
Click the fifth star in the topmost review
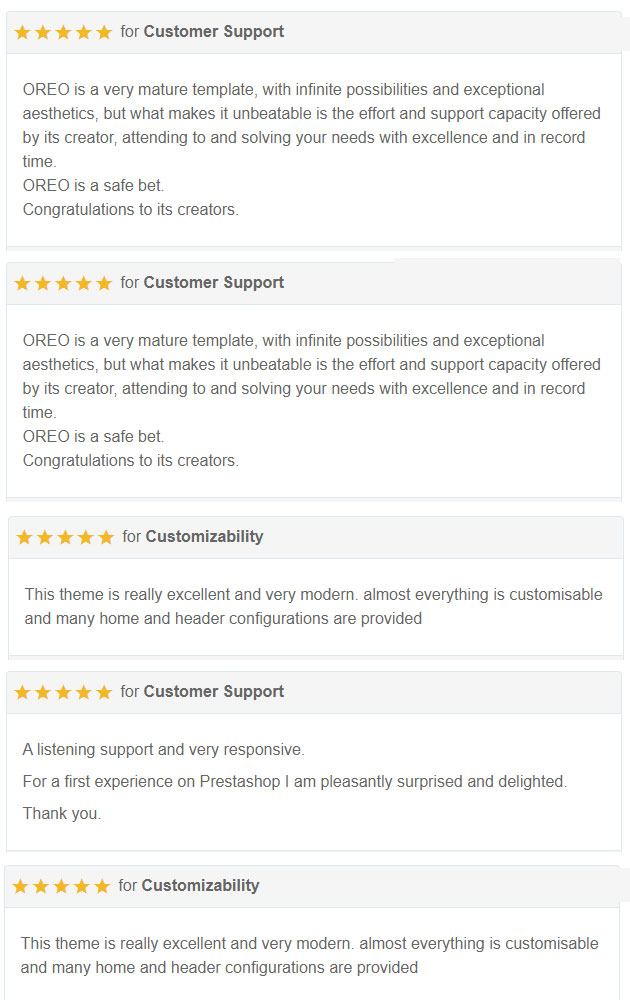[x=104, y=32]
